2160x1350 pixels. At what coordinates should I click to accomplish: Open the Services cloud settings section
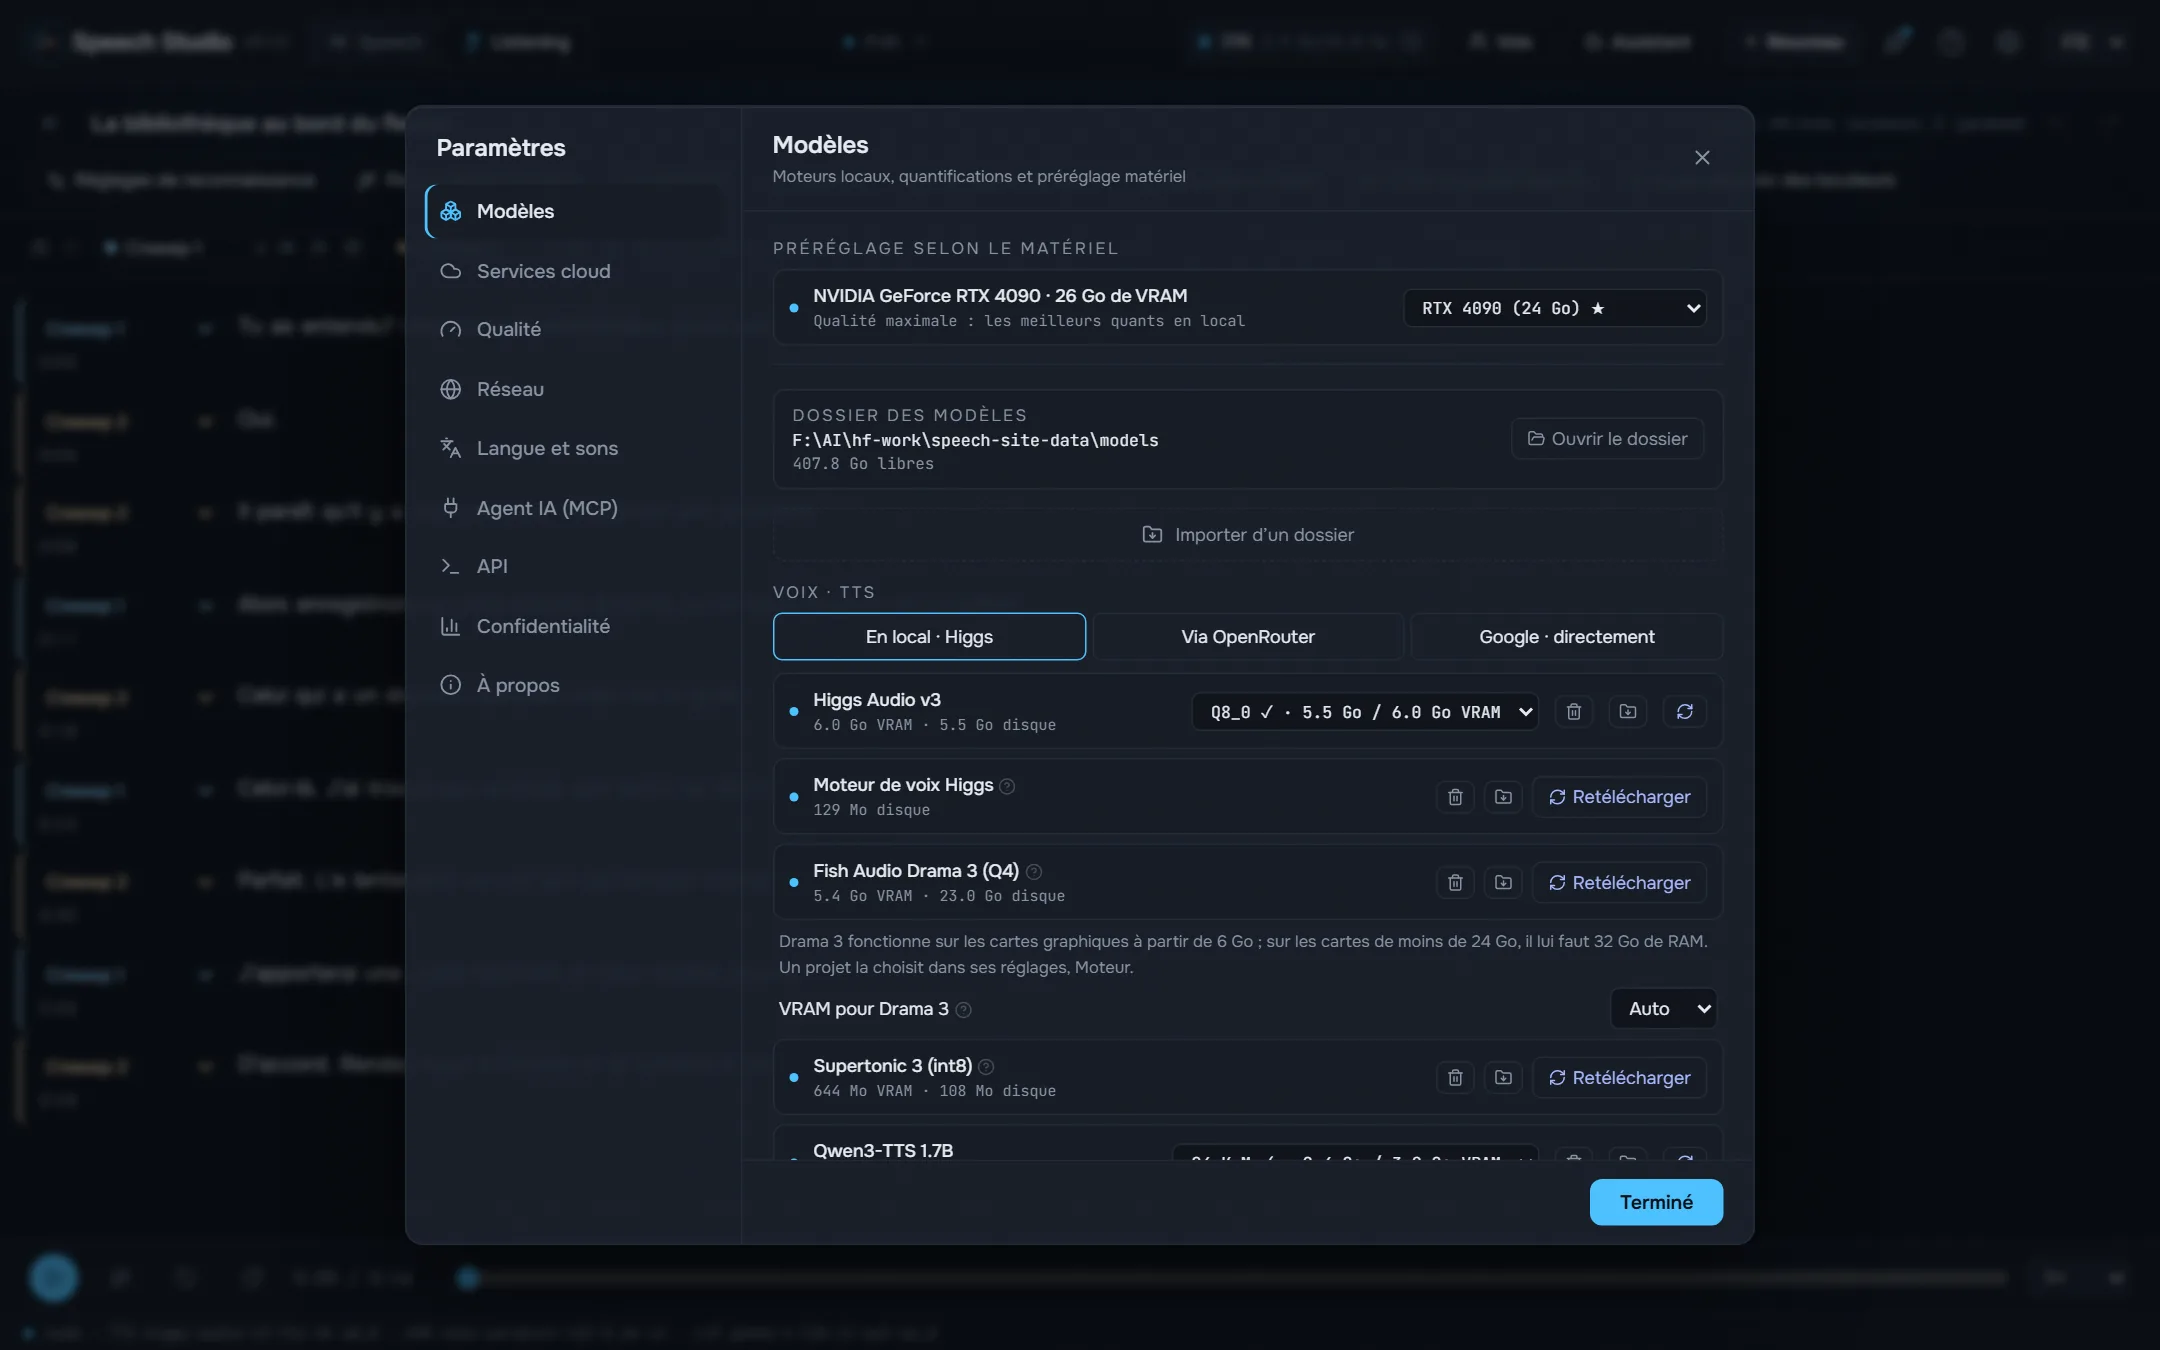click(x=574, y=271)
